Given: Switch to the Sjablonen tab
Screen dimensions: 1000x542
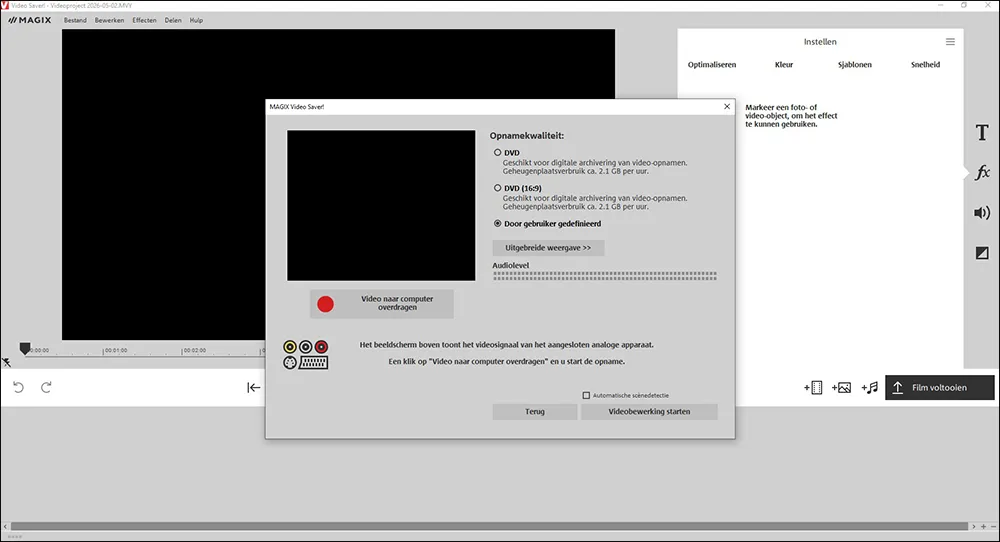Looking at the screenshot, I should tap(855, 64).
